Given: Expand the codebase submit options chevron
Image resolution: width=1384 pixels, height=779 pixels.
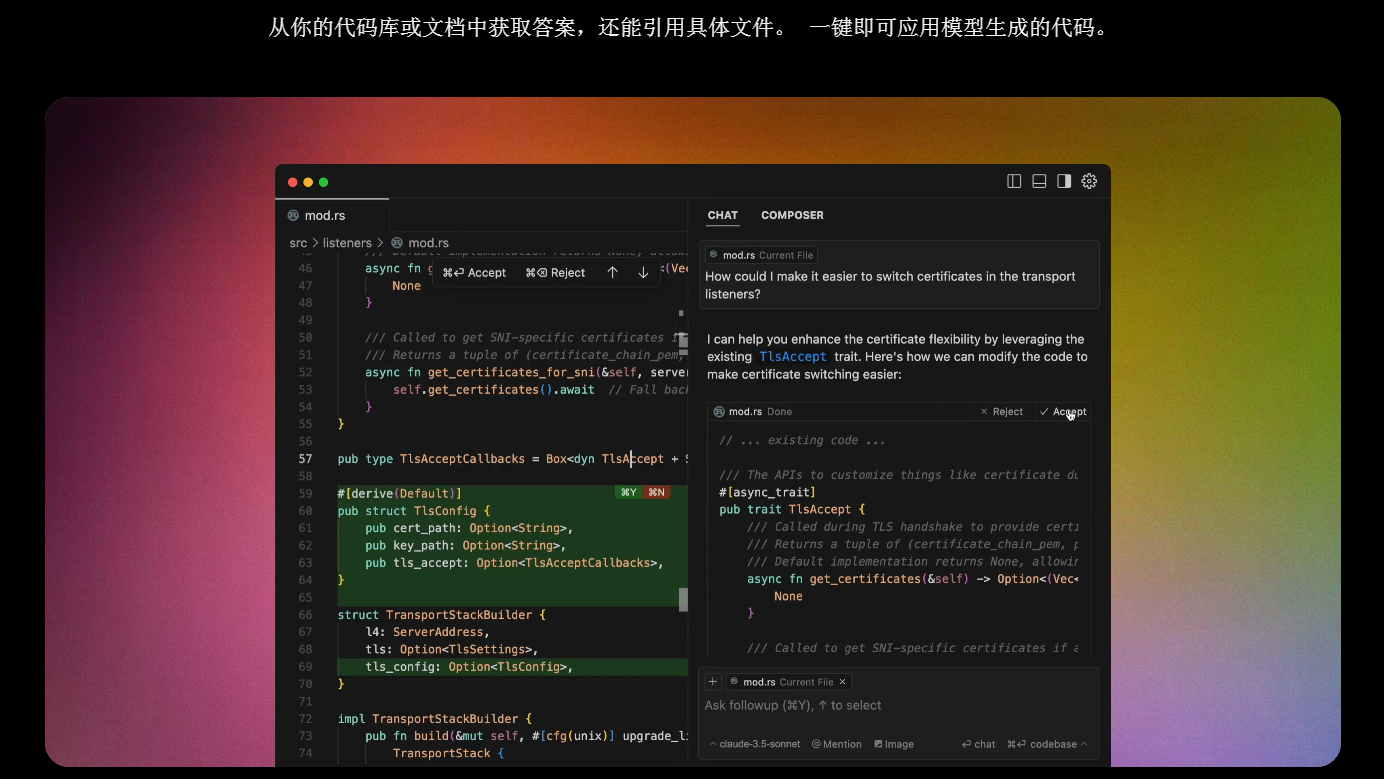Looking at the screenshot, I should (1085, 744).
